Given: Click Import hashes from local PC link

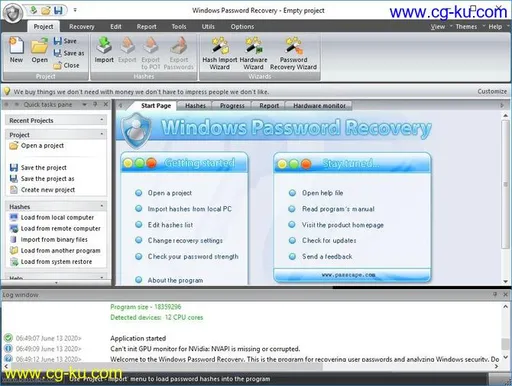Looking at the screenshot, I should (x=189, y=209).
